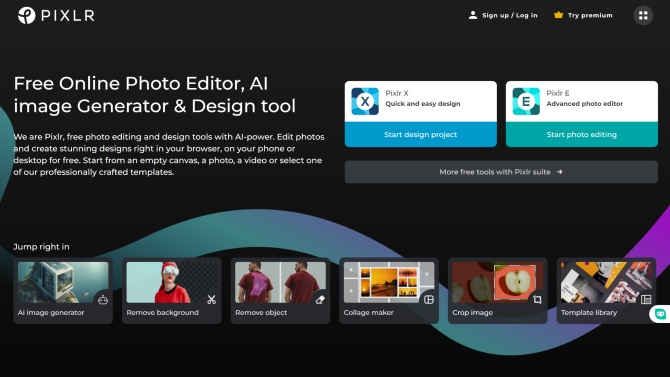Click the crop icon on Crop image card
This screenshot has height=377, width=670.
(537, 300)
